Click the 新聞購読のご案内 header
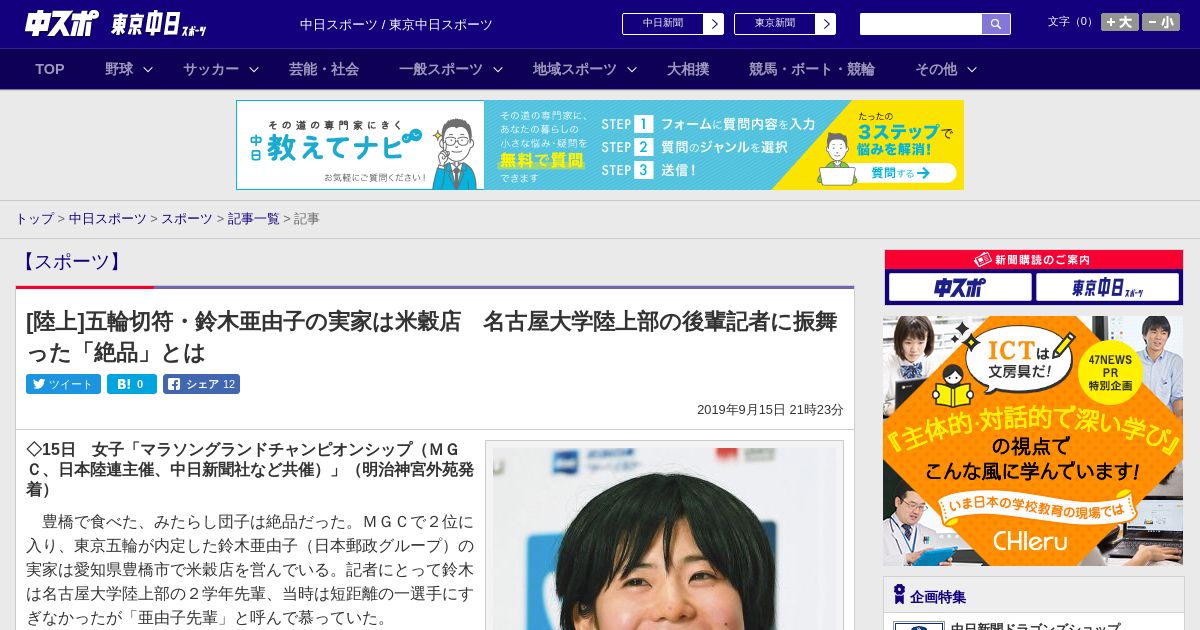 [x=1034, y=260]
